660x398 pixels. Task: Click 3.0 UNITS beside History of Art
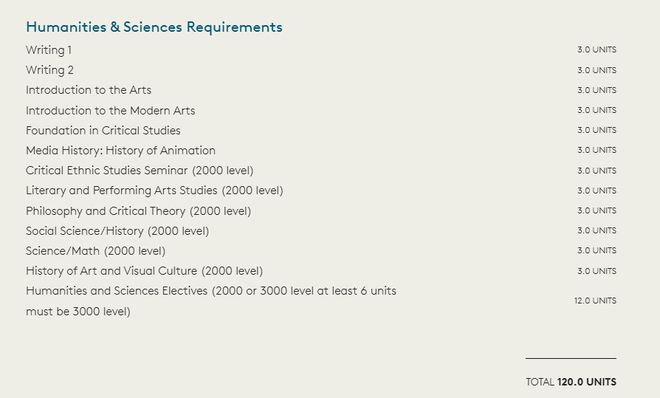click(597, 271)
